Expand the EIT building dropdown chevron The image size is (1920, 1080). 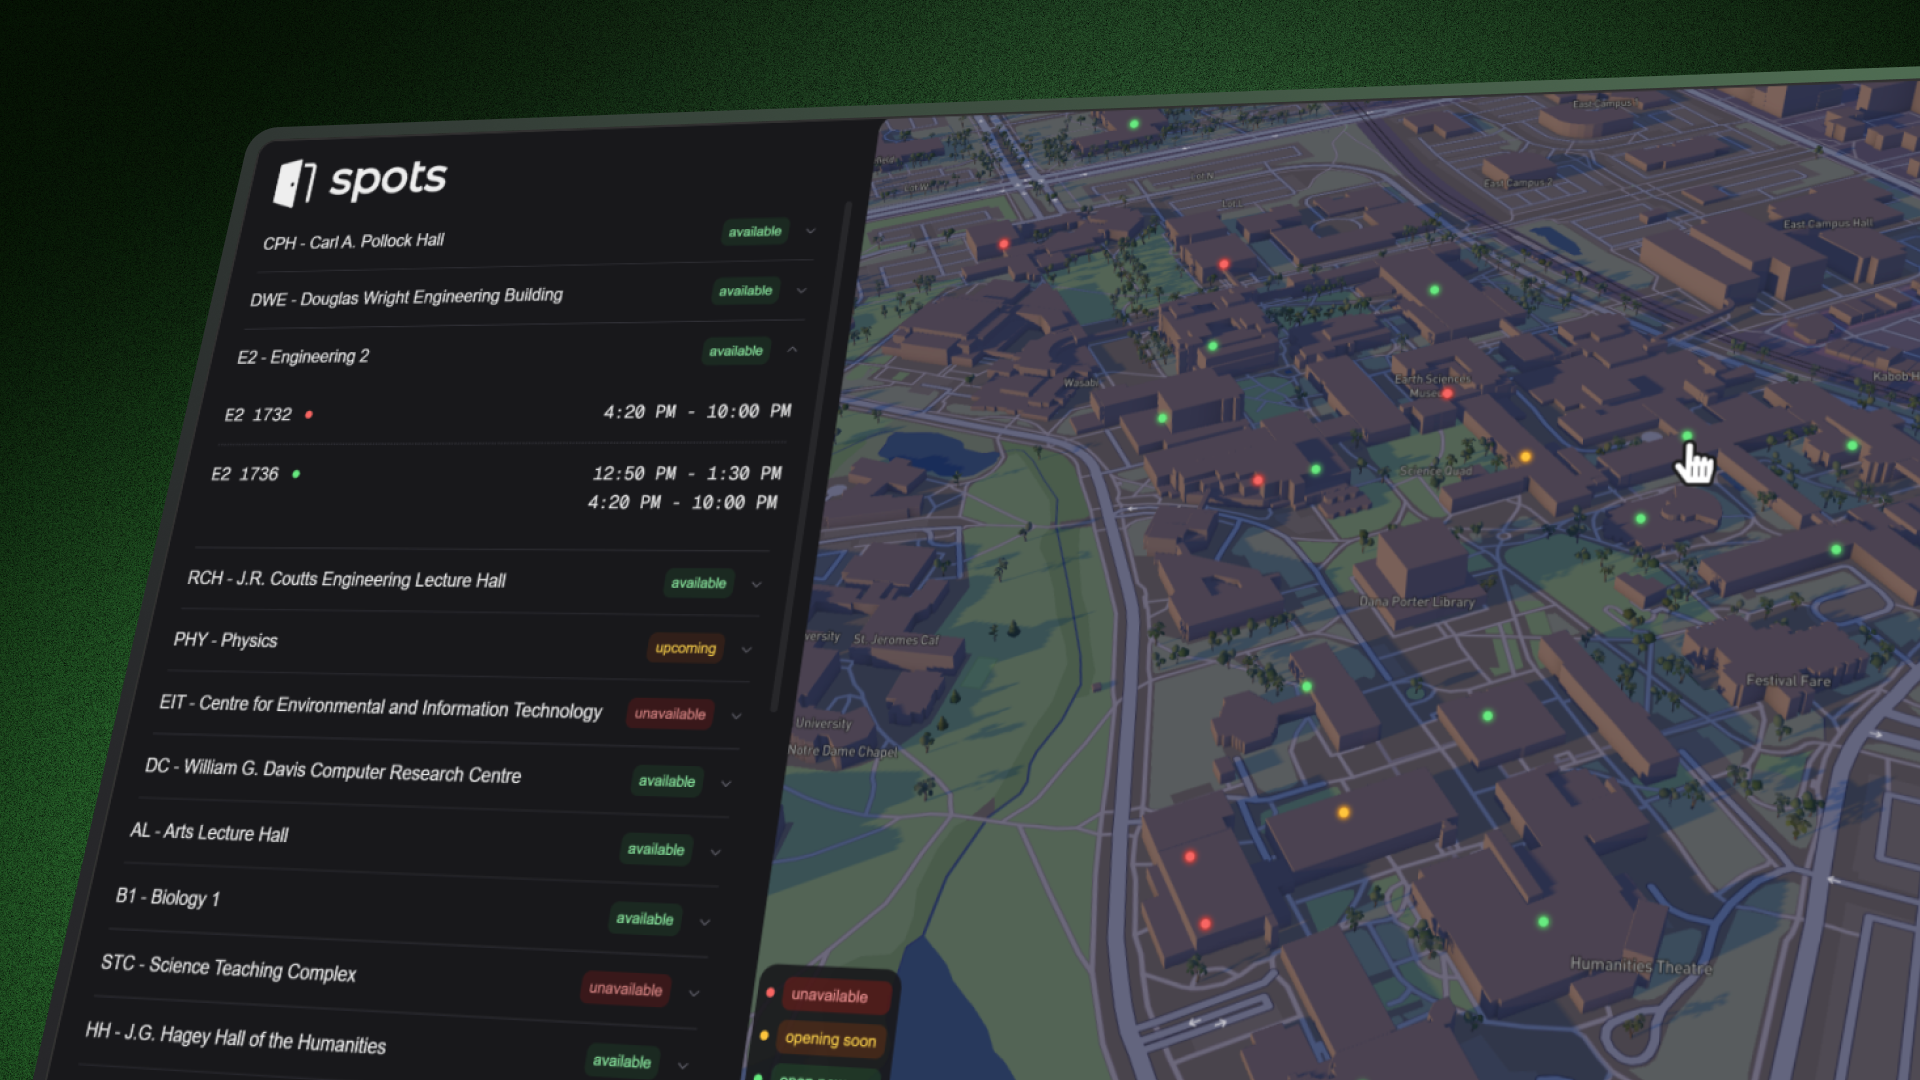pyautogui.click(x=736, y=716)
